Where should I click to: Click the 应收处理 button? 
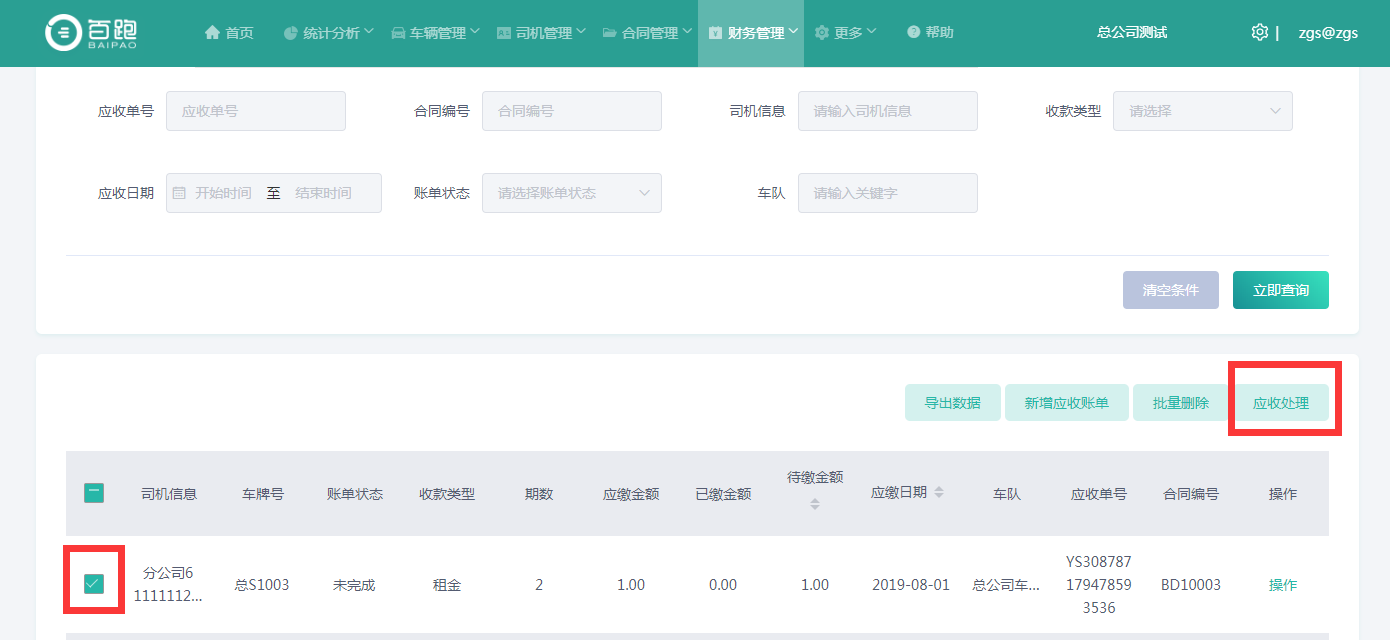tap(1280, 403)
